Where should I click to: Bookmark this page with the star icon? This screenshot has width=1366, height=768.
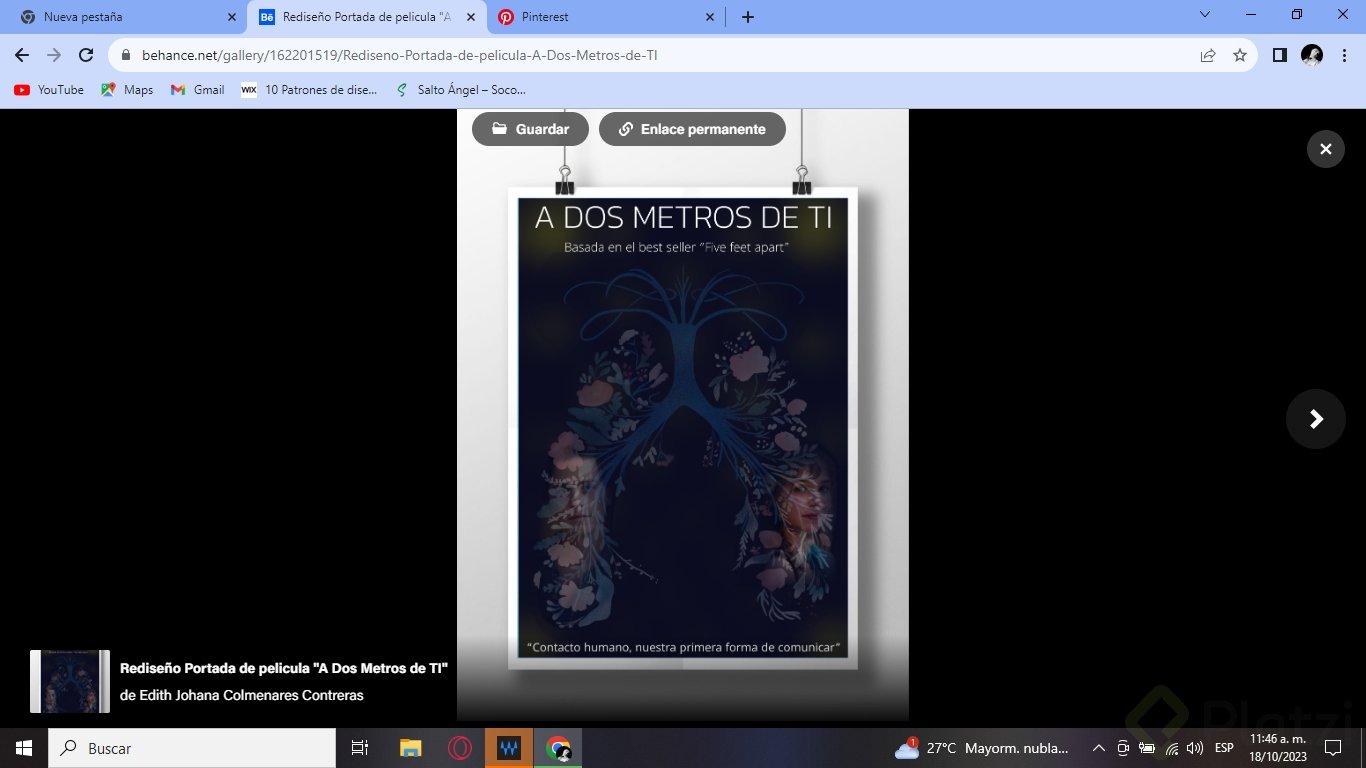[1240, 56]
